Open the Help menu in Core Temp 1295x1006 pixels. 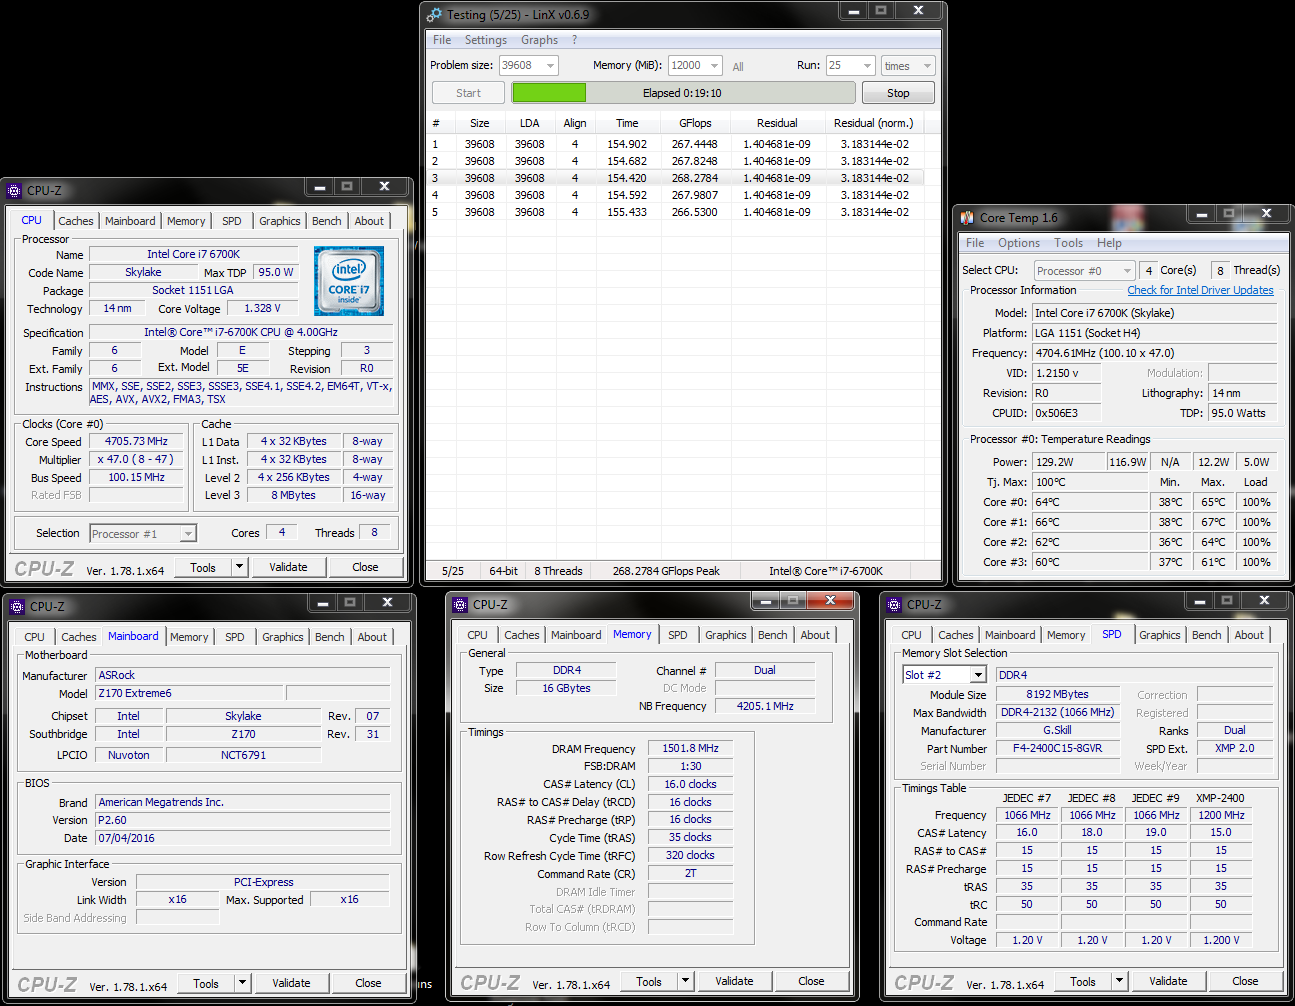(x=1109, y=243)
